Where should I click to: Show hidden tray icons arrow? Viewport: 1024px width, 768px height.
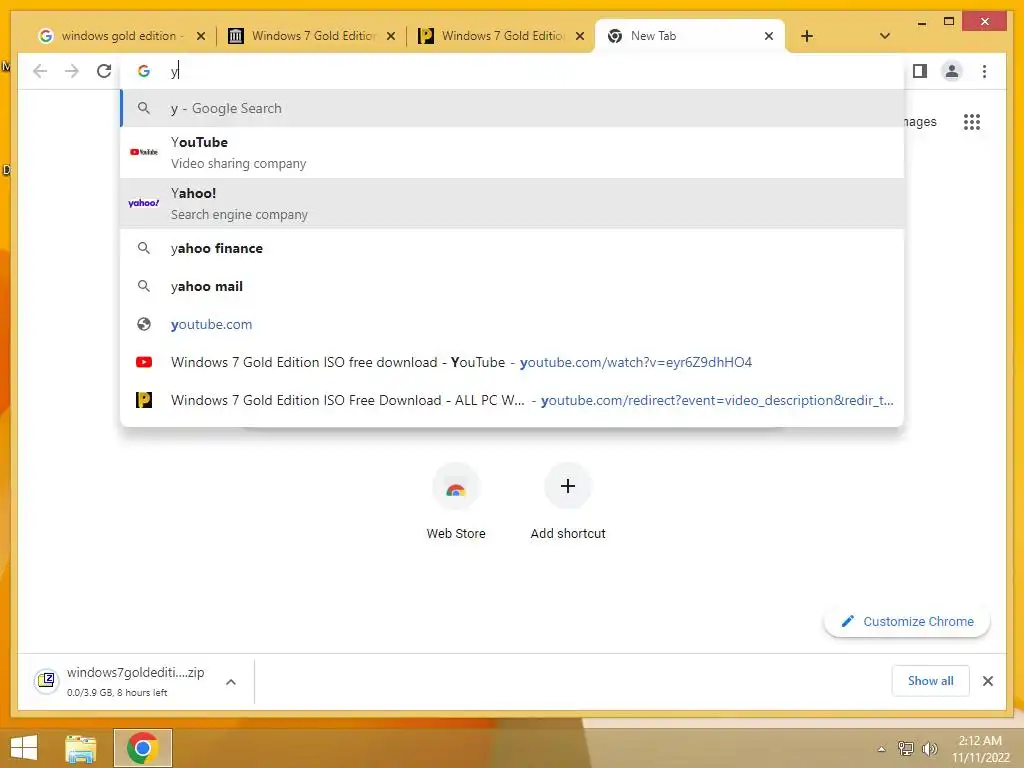(x=881, y=750)
